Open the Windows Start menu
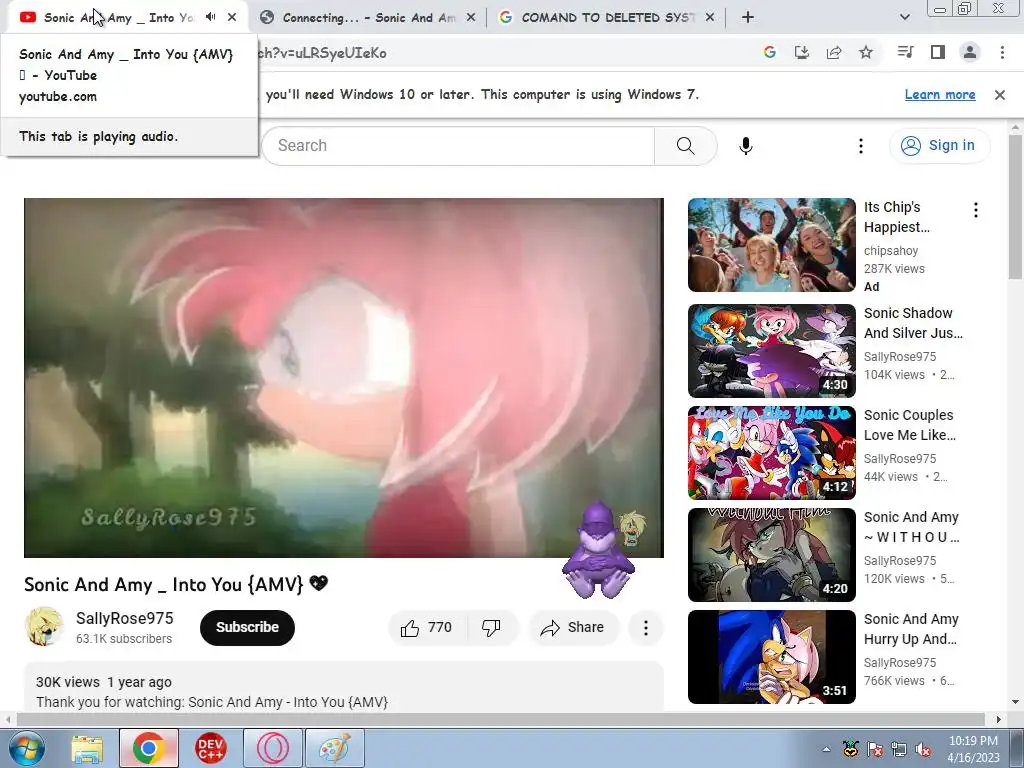The width and height of the screenshot is (1024, 768). 25,748
